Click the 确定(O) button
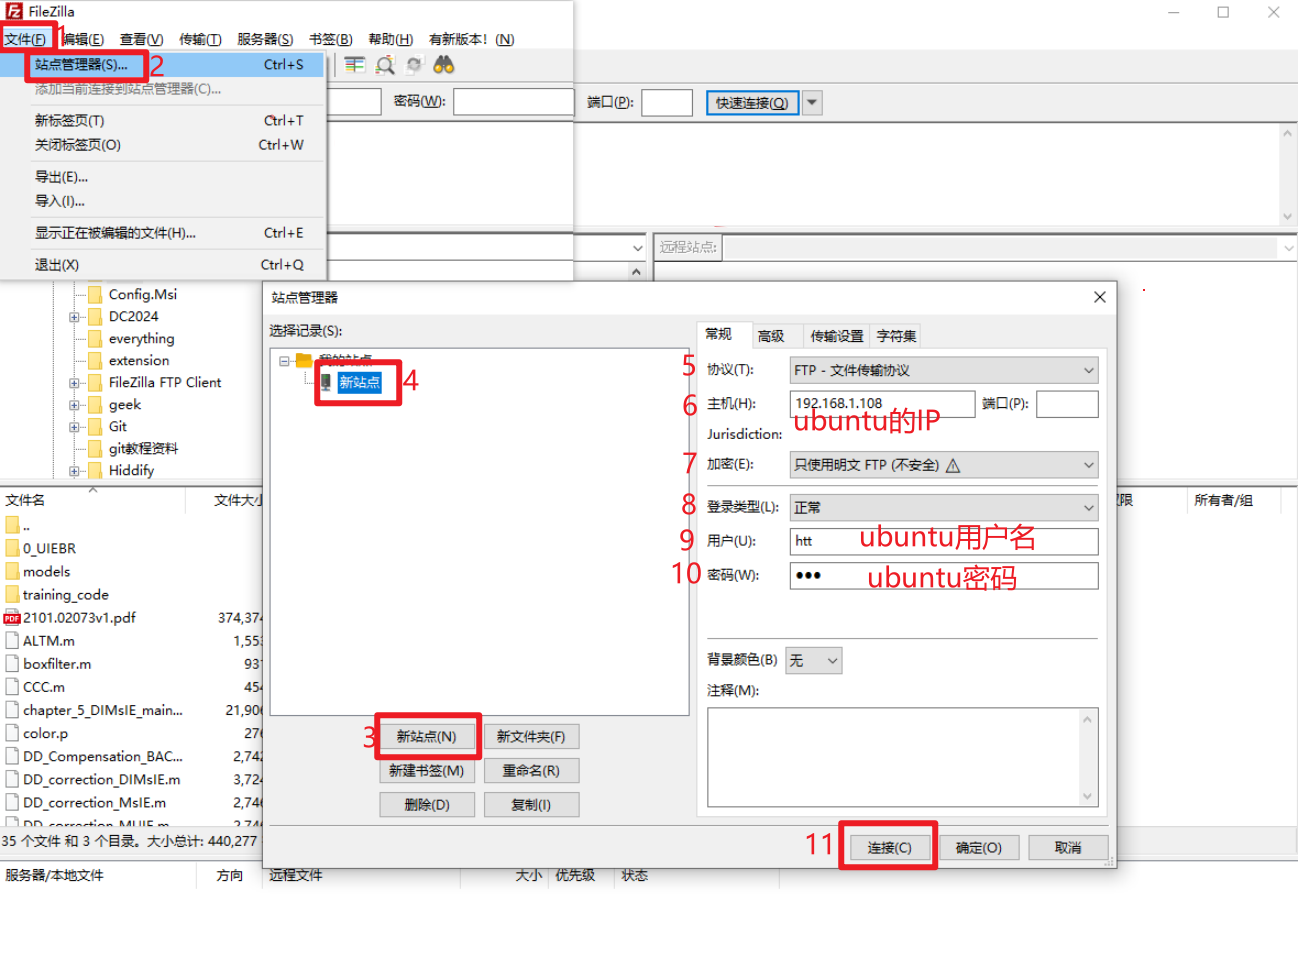 click(979, 848)
